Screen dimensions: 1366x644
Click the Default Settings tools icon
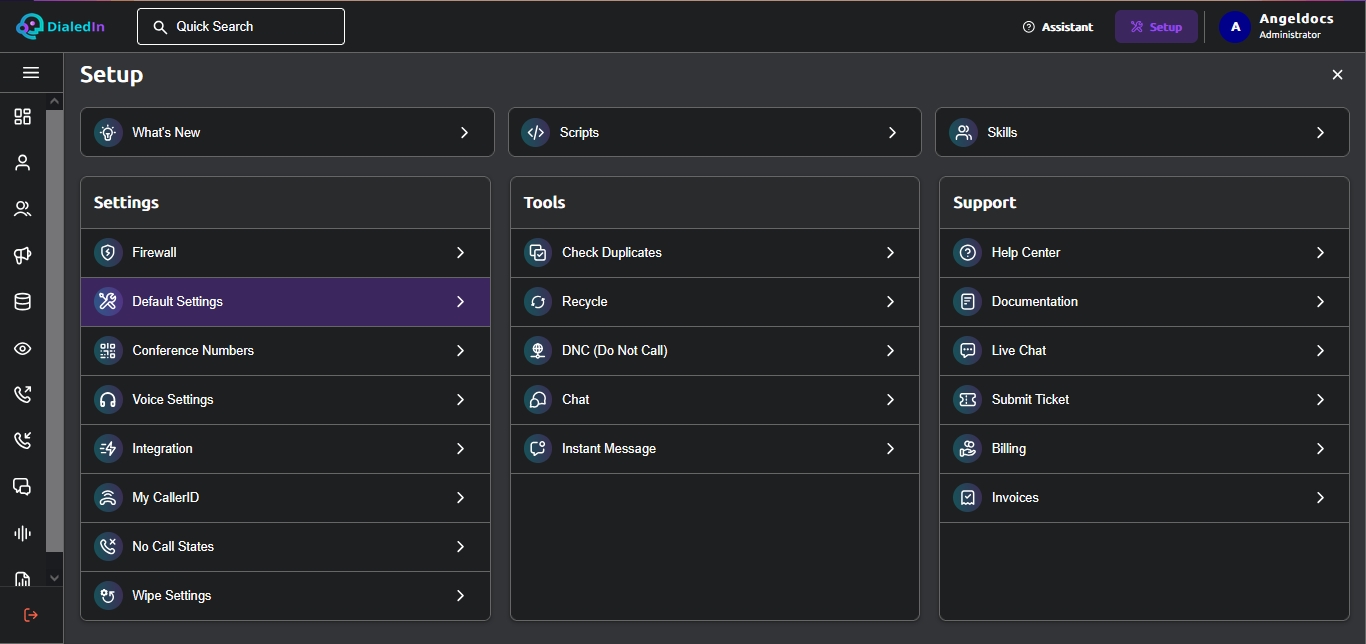(x=108, y=302)
